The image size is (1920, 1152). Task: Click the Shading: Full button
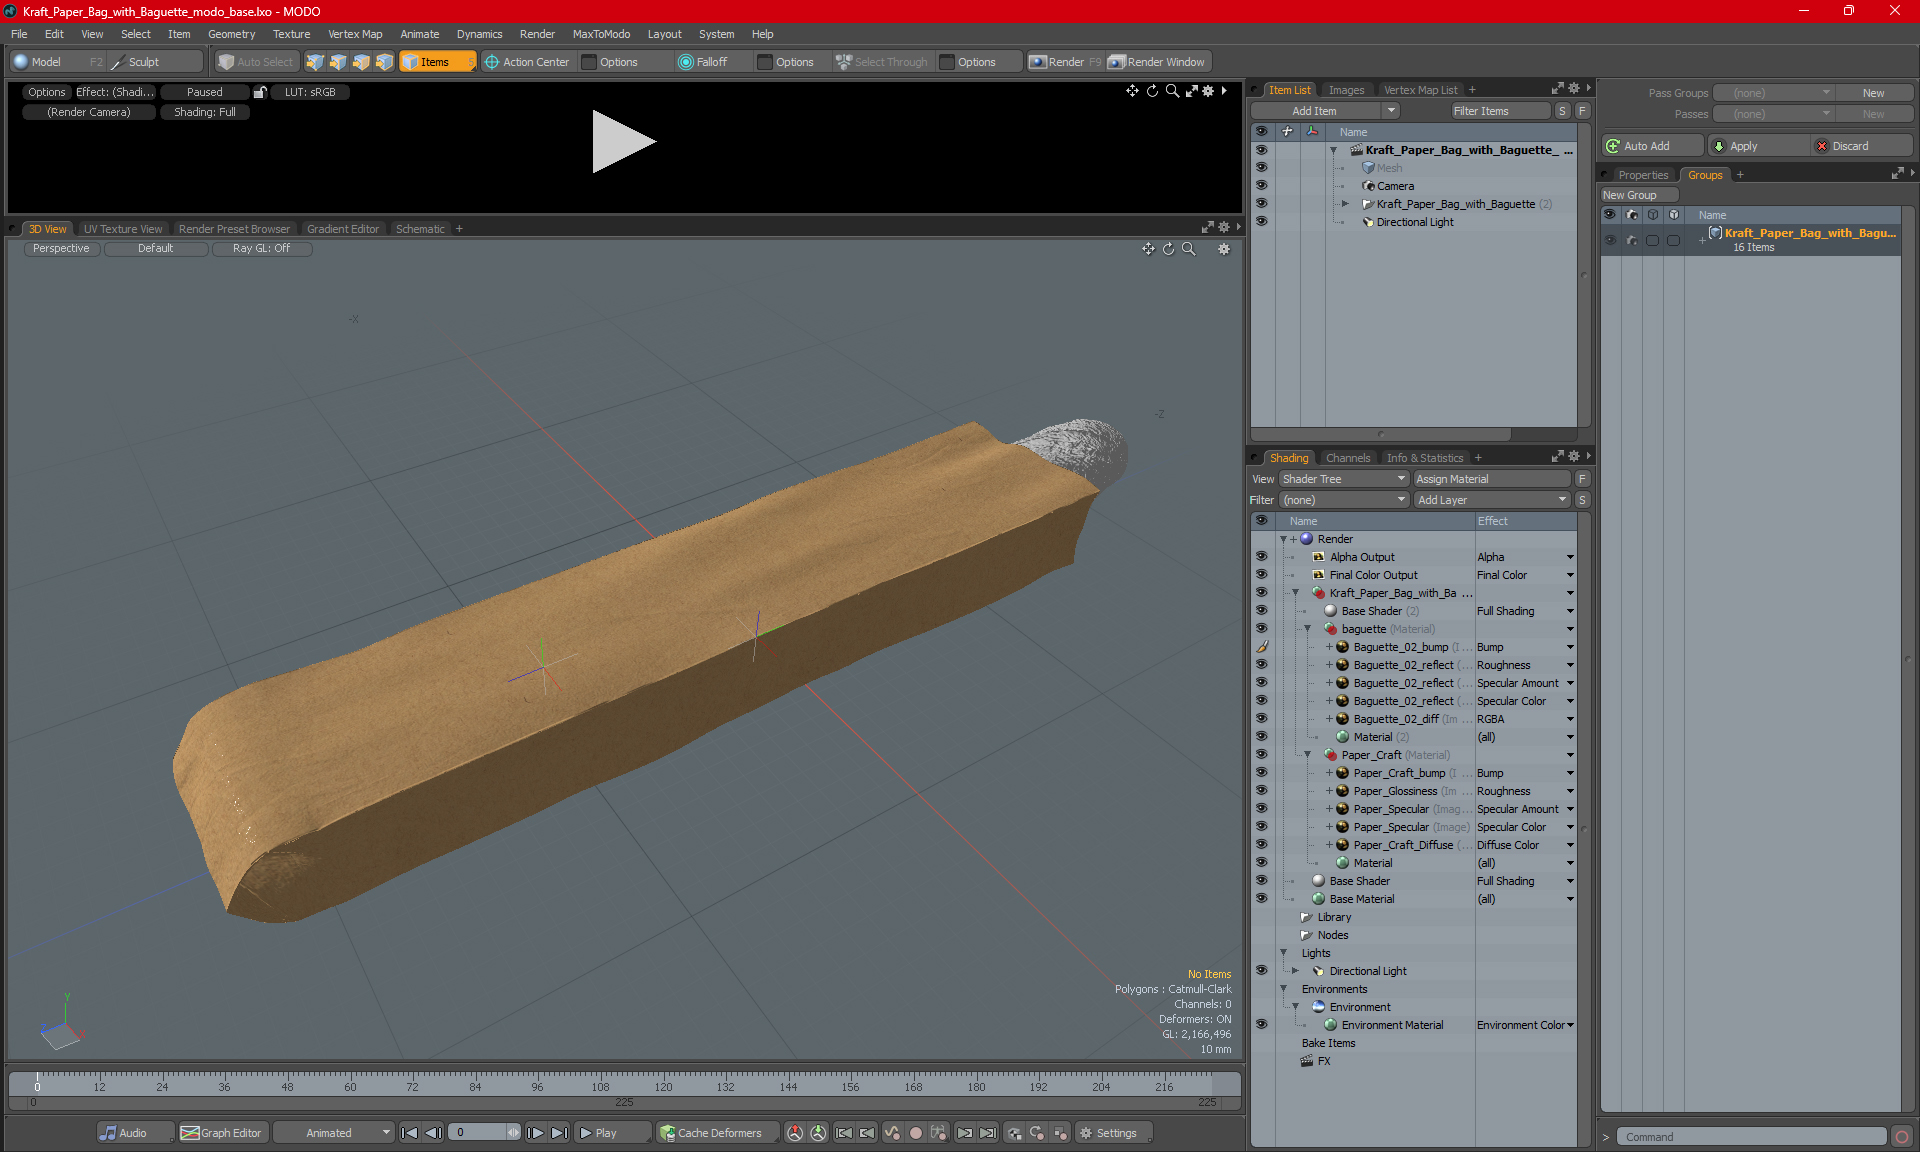pyautogui.click(x=205, y=112)
